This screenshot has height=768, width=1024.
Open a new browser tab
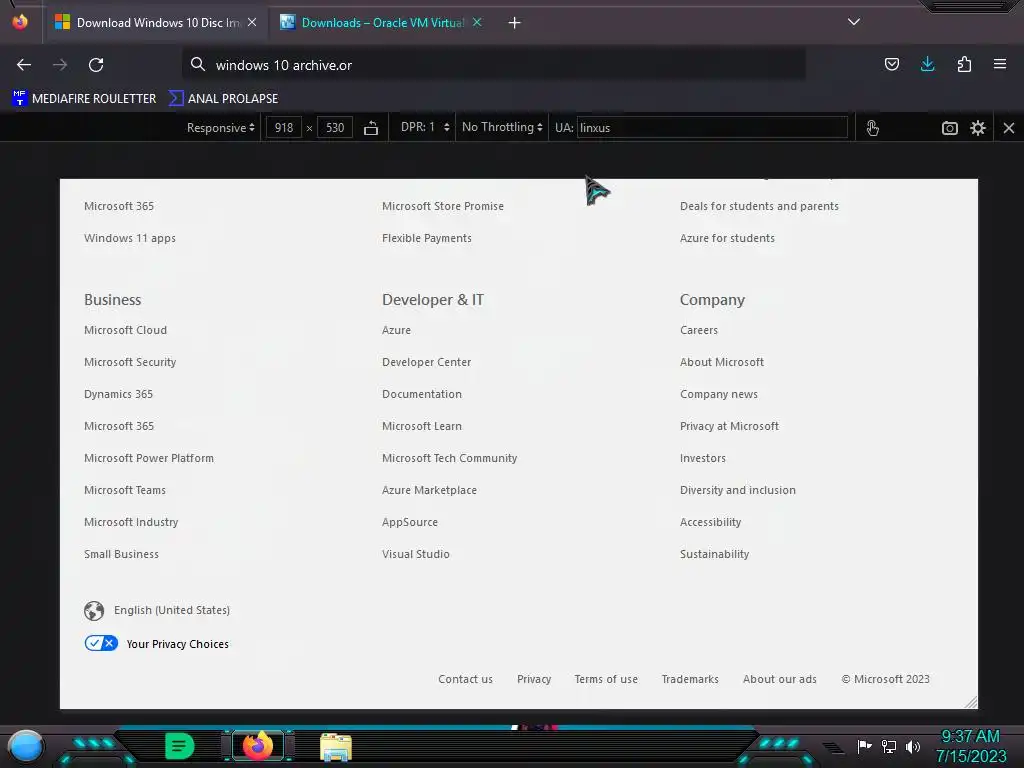[515, 23]
